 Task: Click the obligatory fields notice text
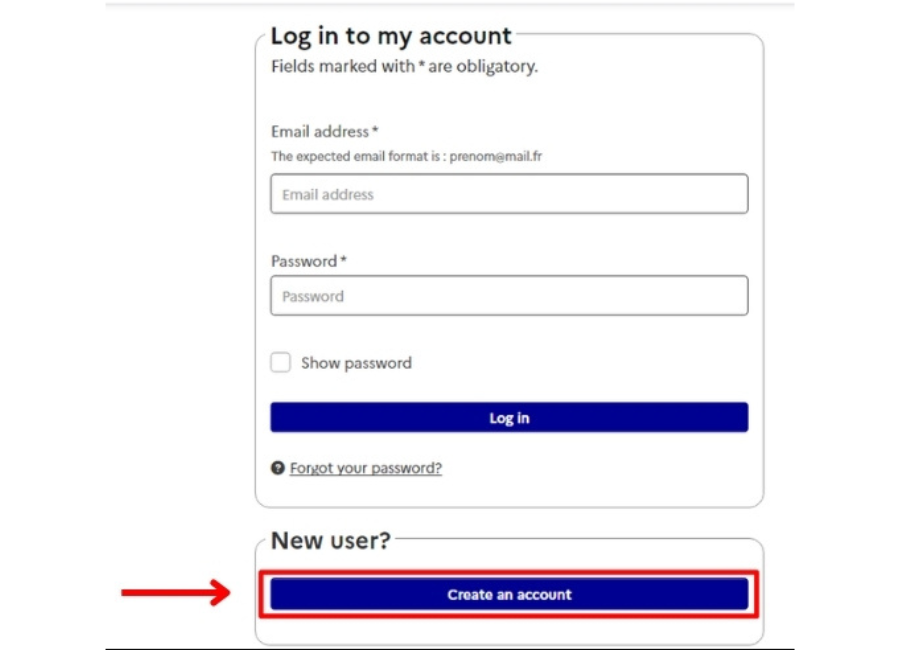405,67
